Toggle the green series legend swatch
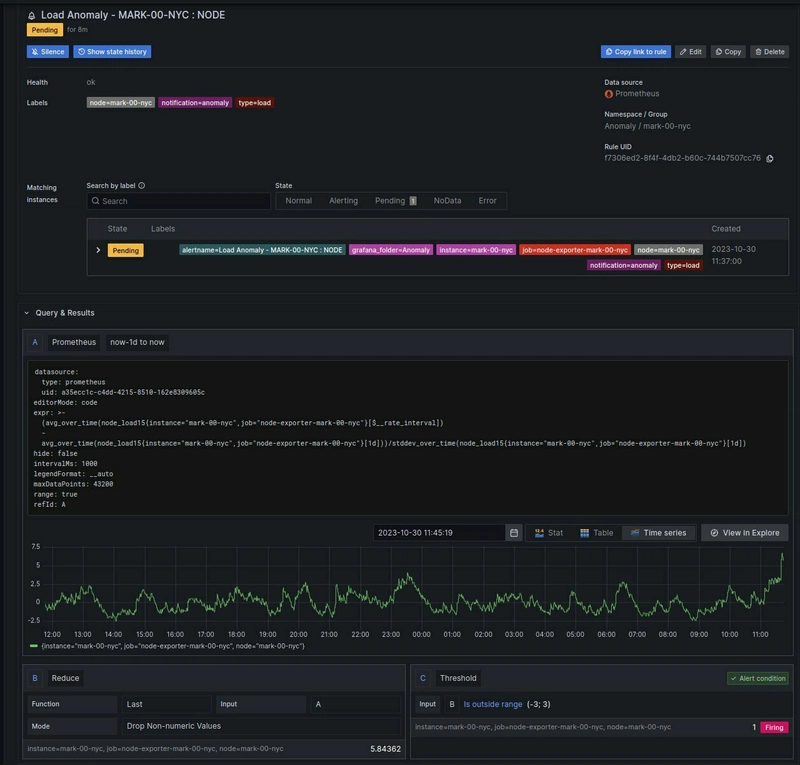The height and width of the screenshot is (765, 800). coord(36,646)
